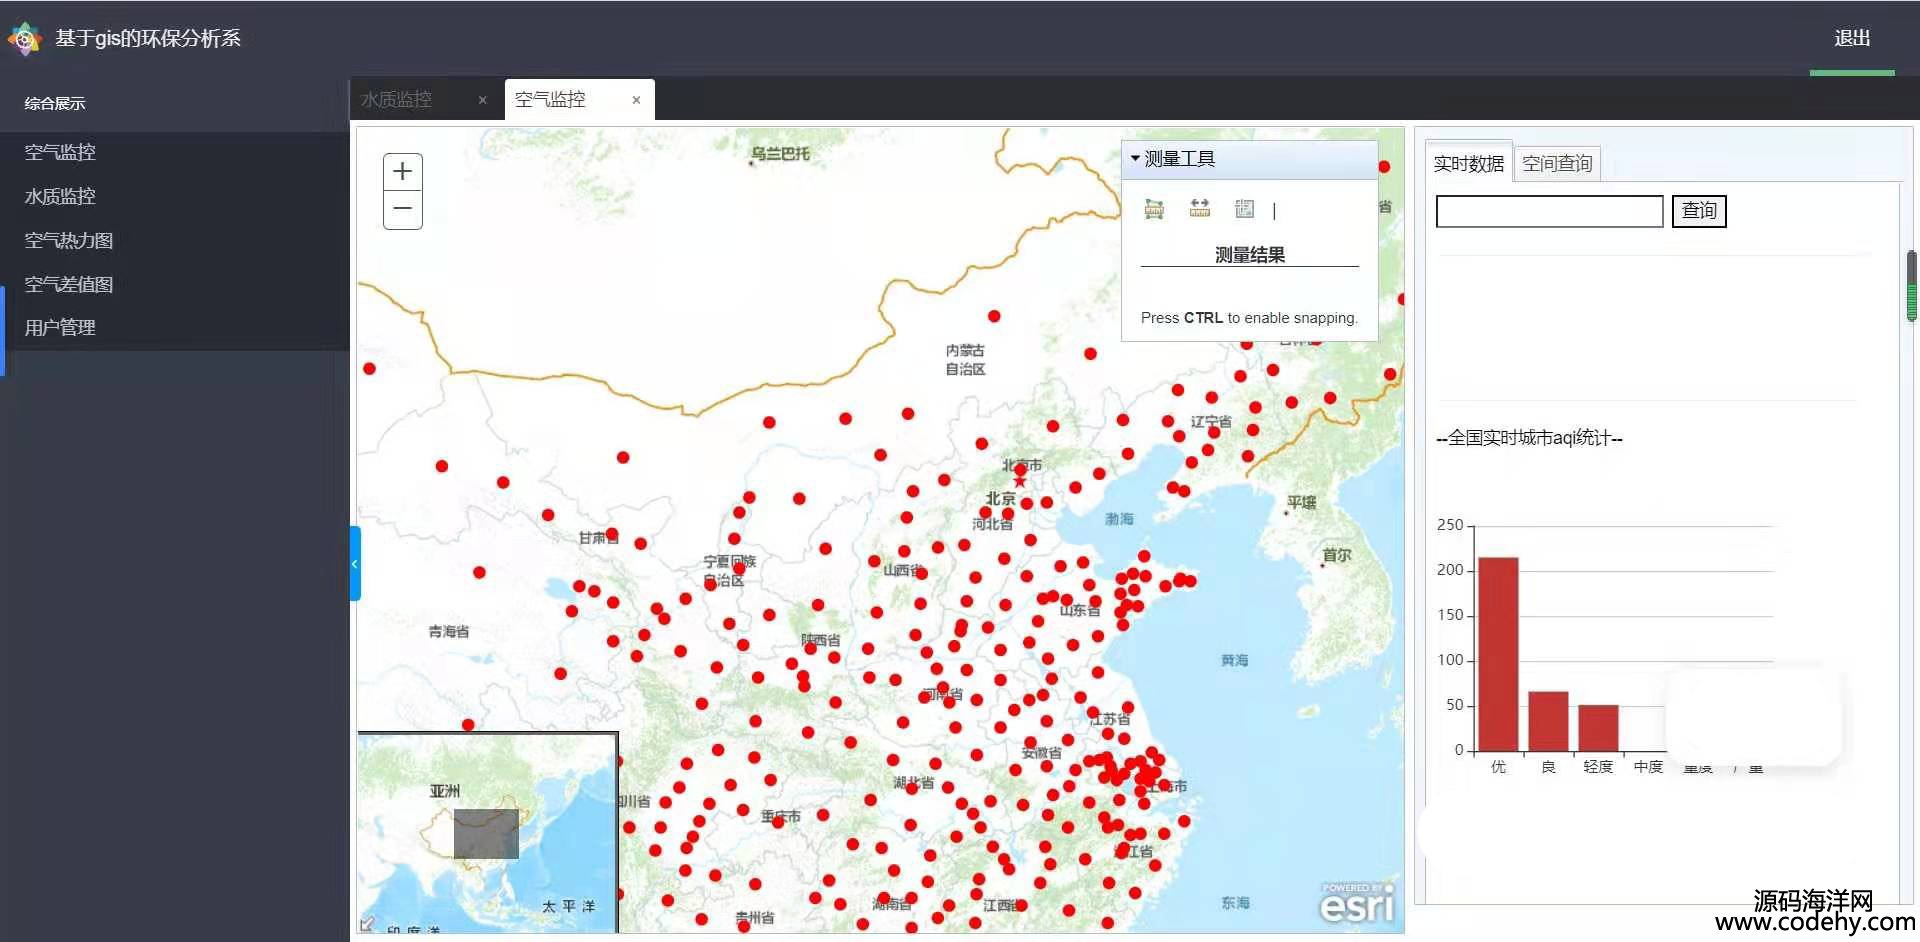Click the esri logo on the map

tap(1357, 903)
